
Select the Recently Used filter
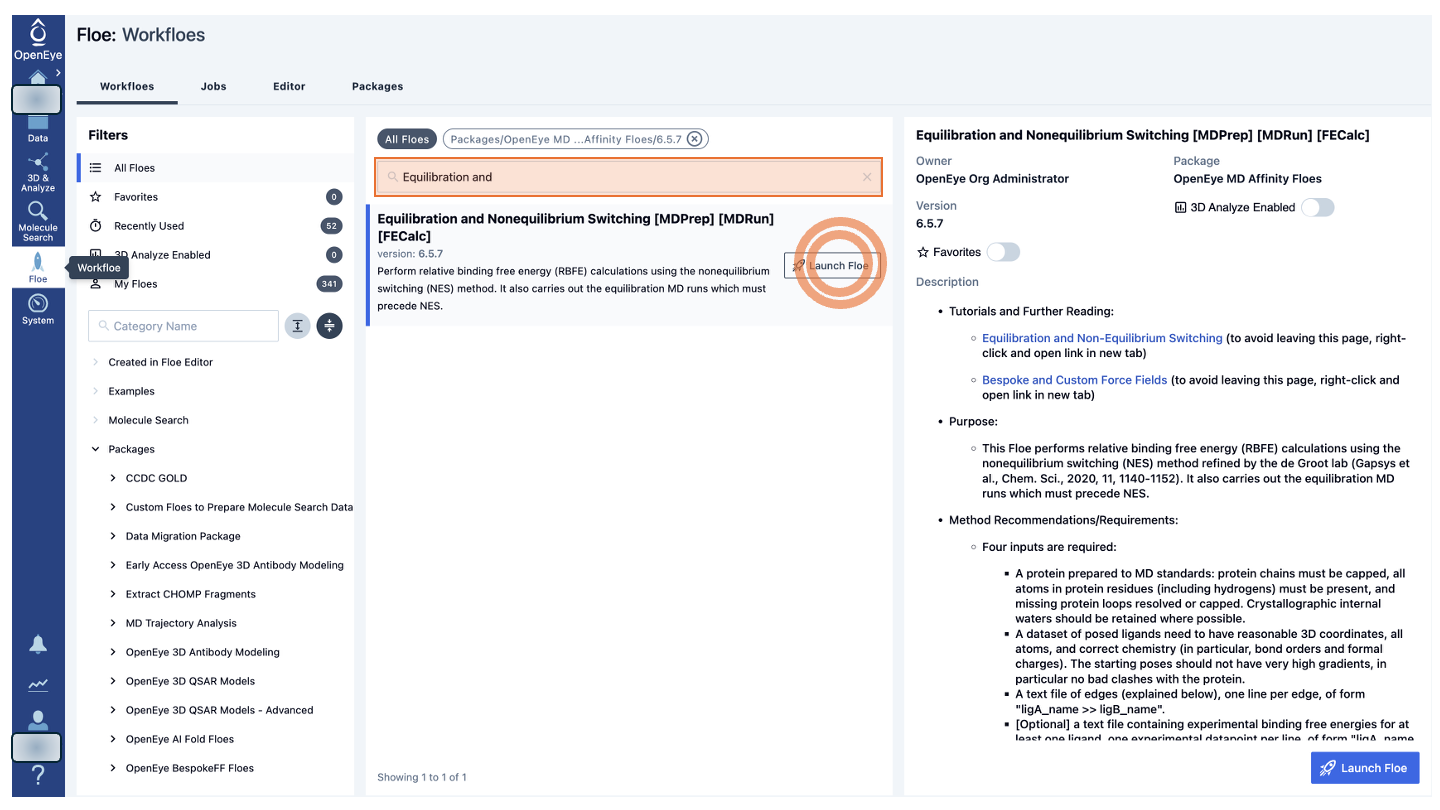point(149,226)
